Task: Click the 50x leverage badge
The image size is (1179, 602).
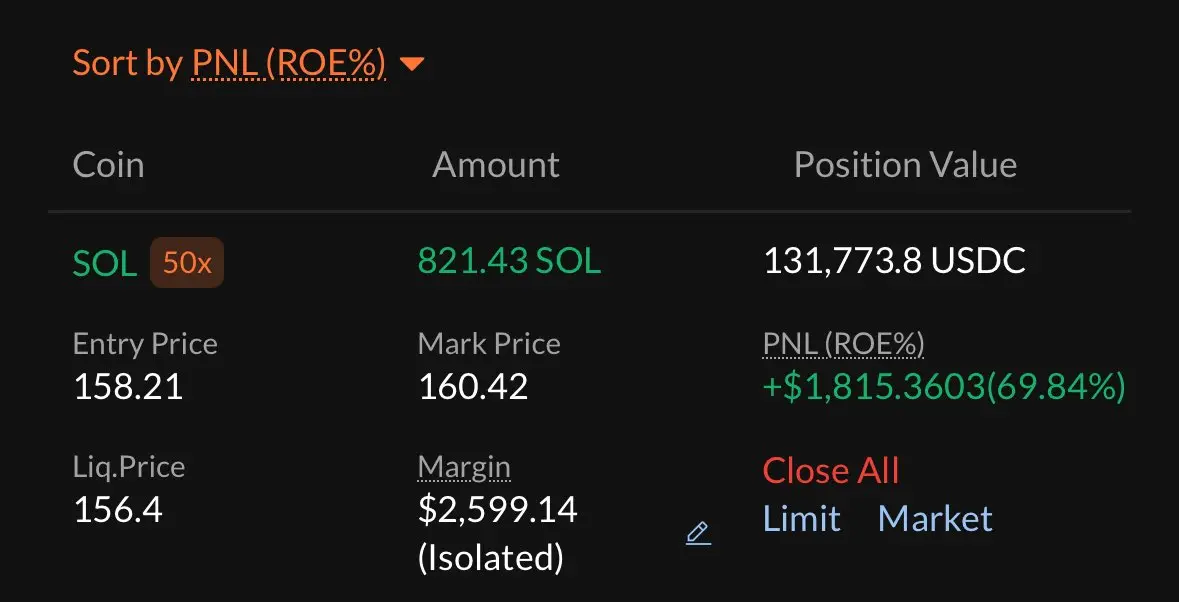Action: tap(187, 262)
